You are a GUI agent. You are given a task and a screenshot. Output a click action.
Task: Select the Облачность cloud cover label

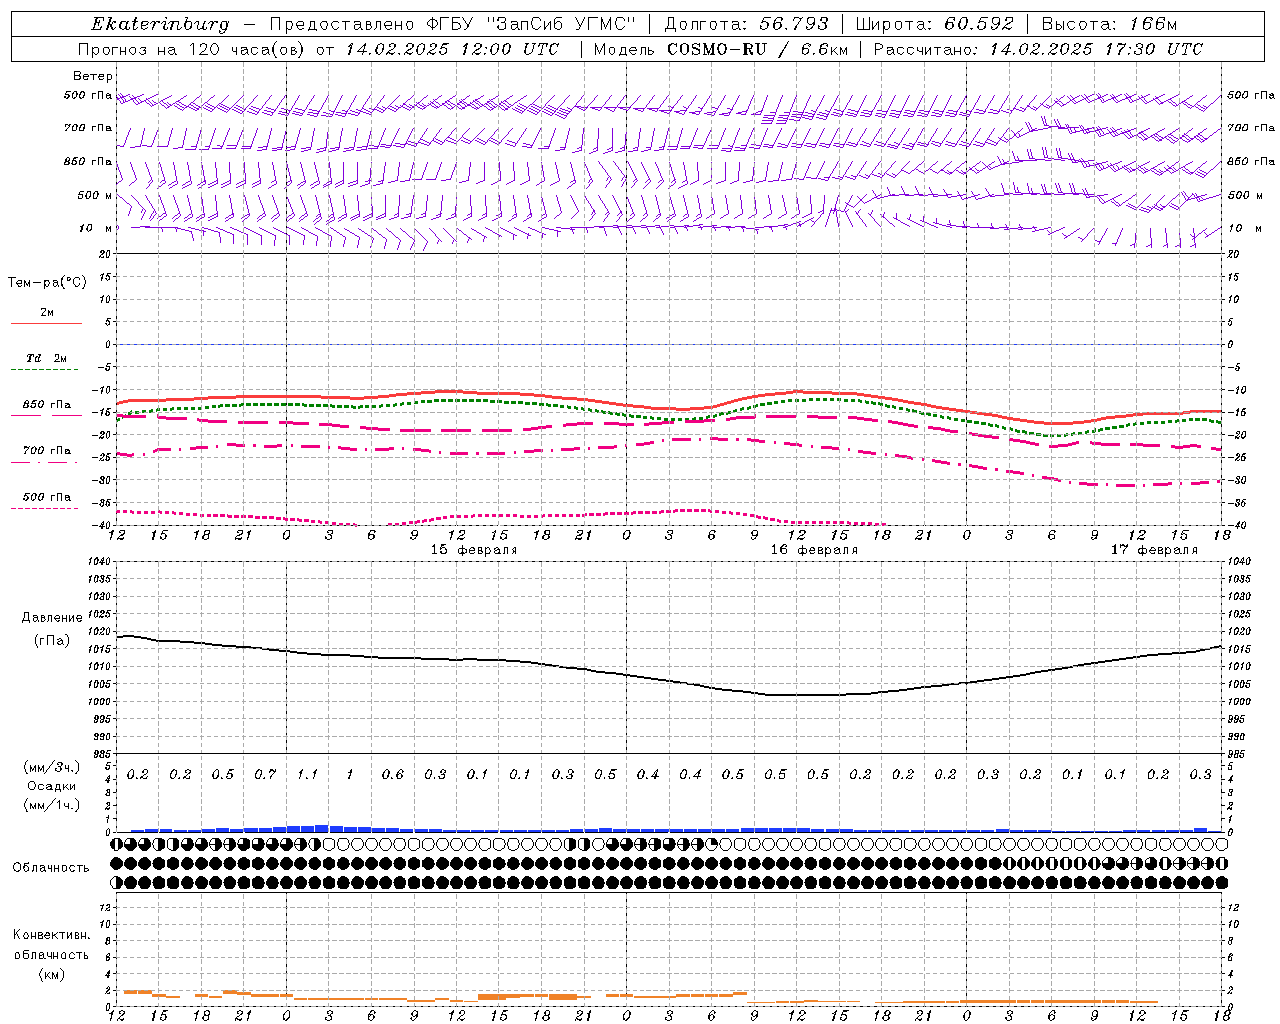point(51,868)
